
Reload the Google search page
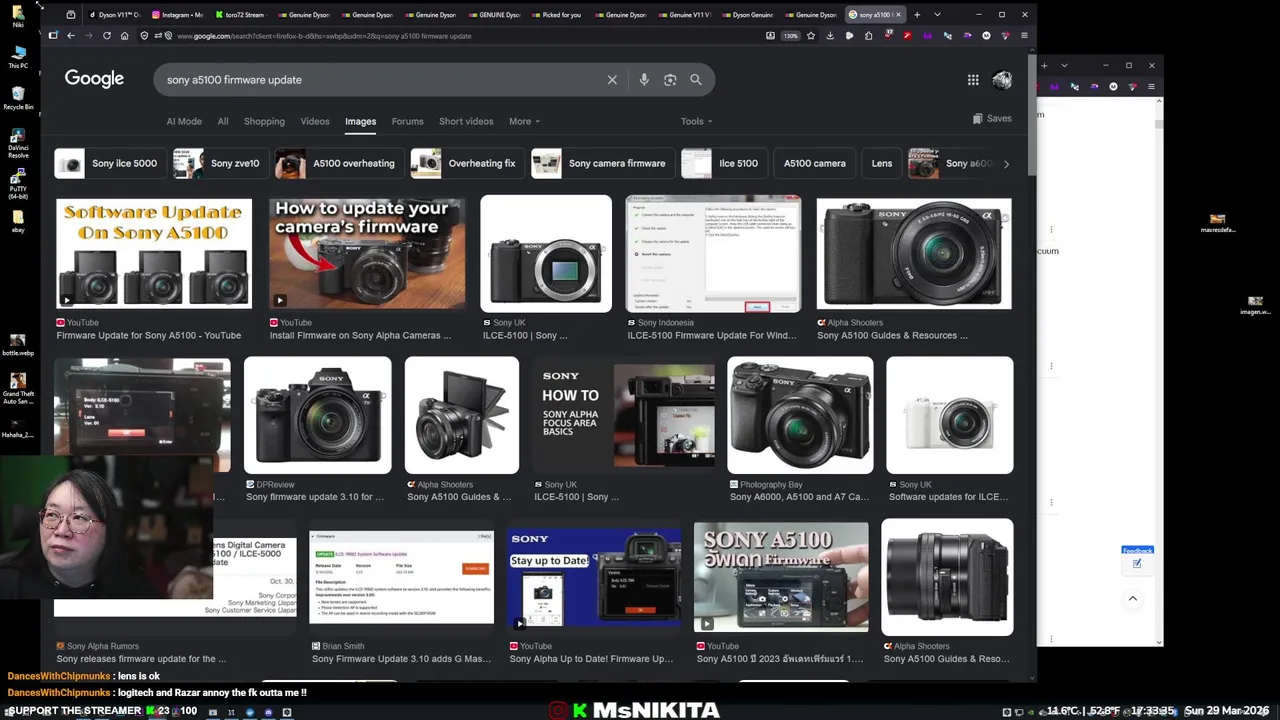106,36
